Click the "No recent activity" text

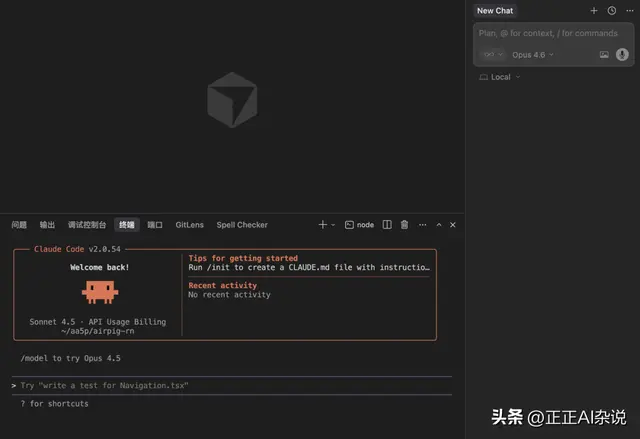pyautogui.click(x=229, y=295)
